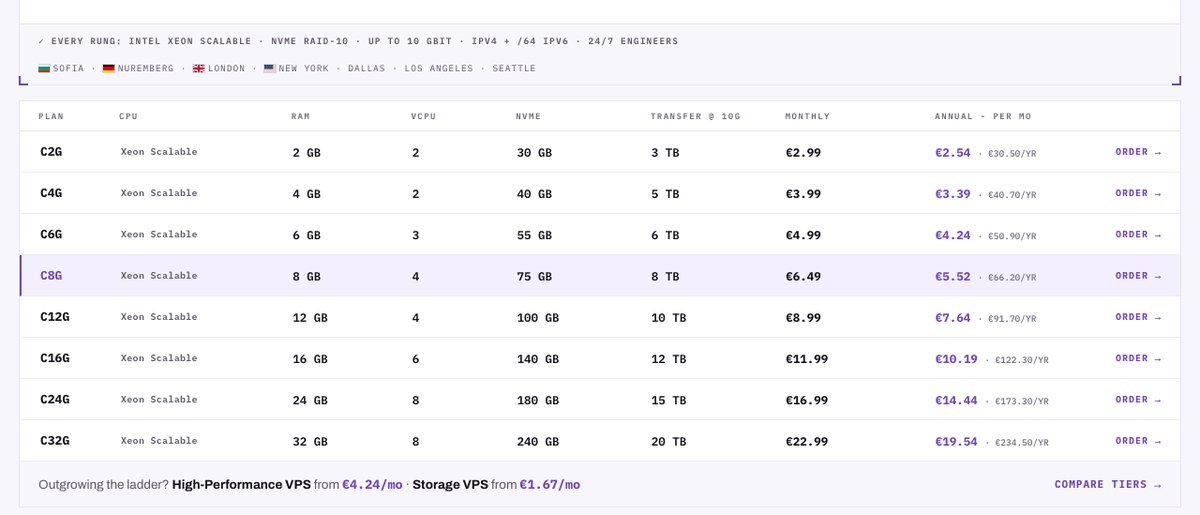Select the Dallas location text

point(366,68)
